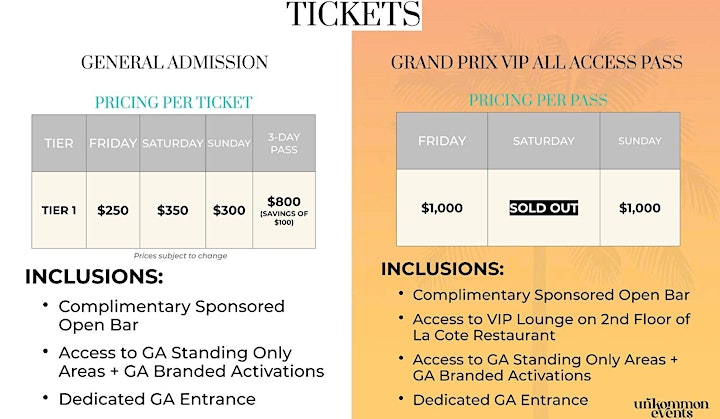
Task: Click the Pricing Per Ticket label
Action: coord(174,102)
